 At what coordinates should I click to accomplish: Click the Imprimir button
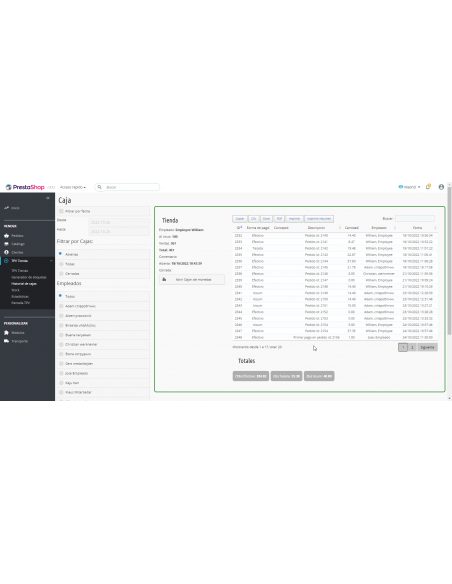coord(294,219)
